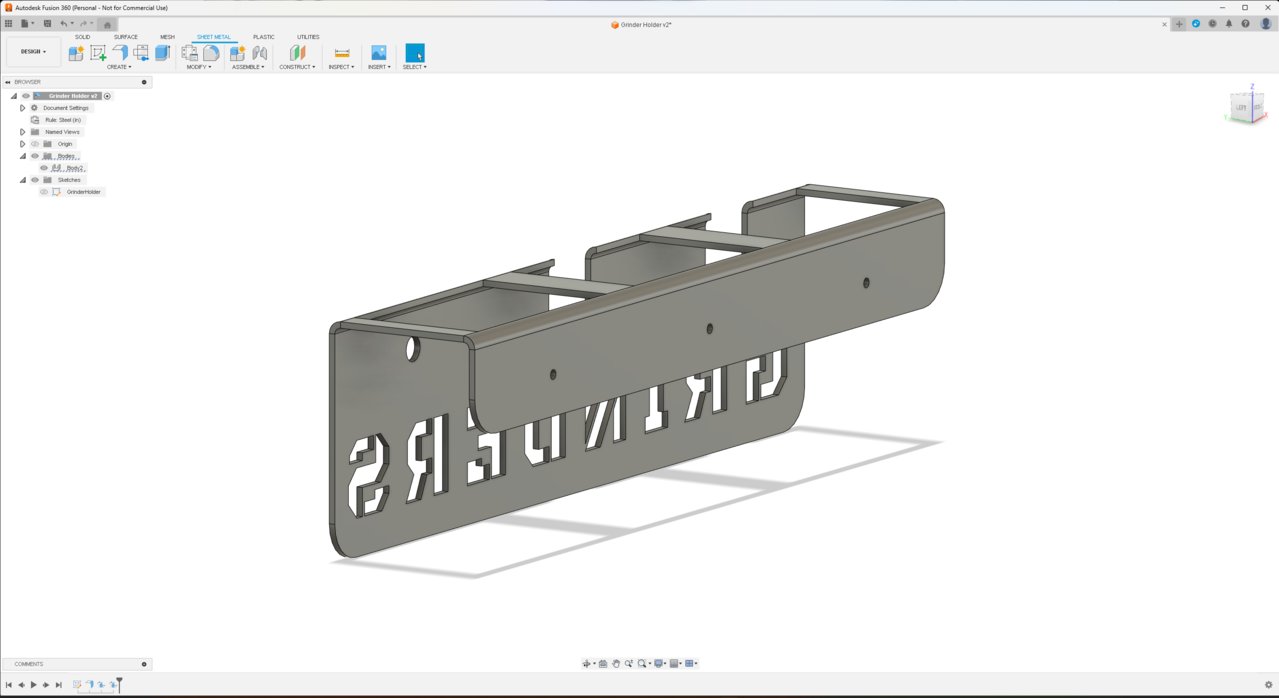Go to the Home tab icon

[x=108, y=25]
